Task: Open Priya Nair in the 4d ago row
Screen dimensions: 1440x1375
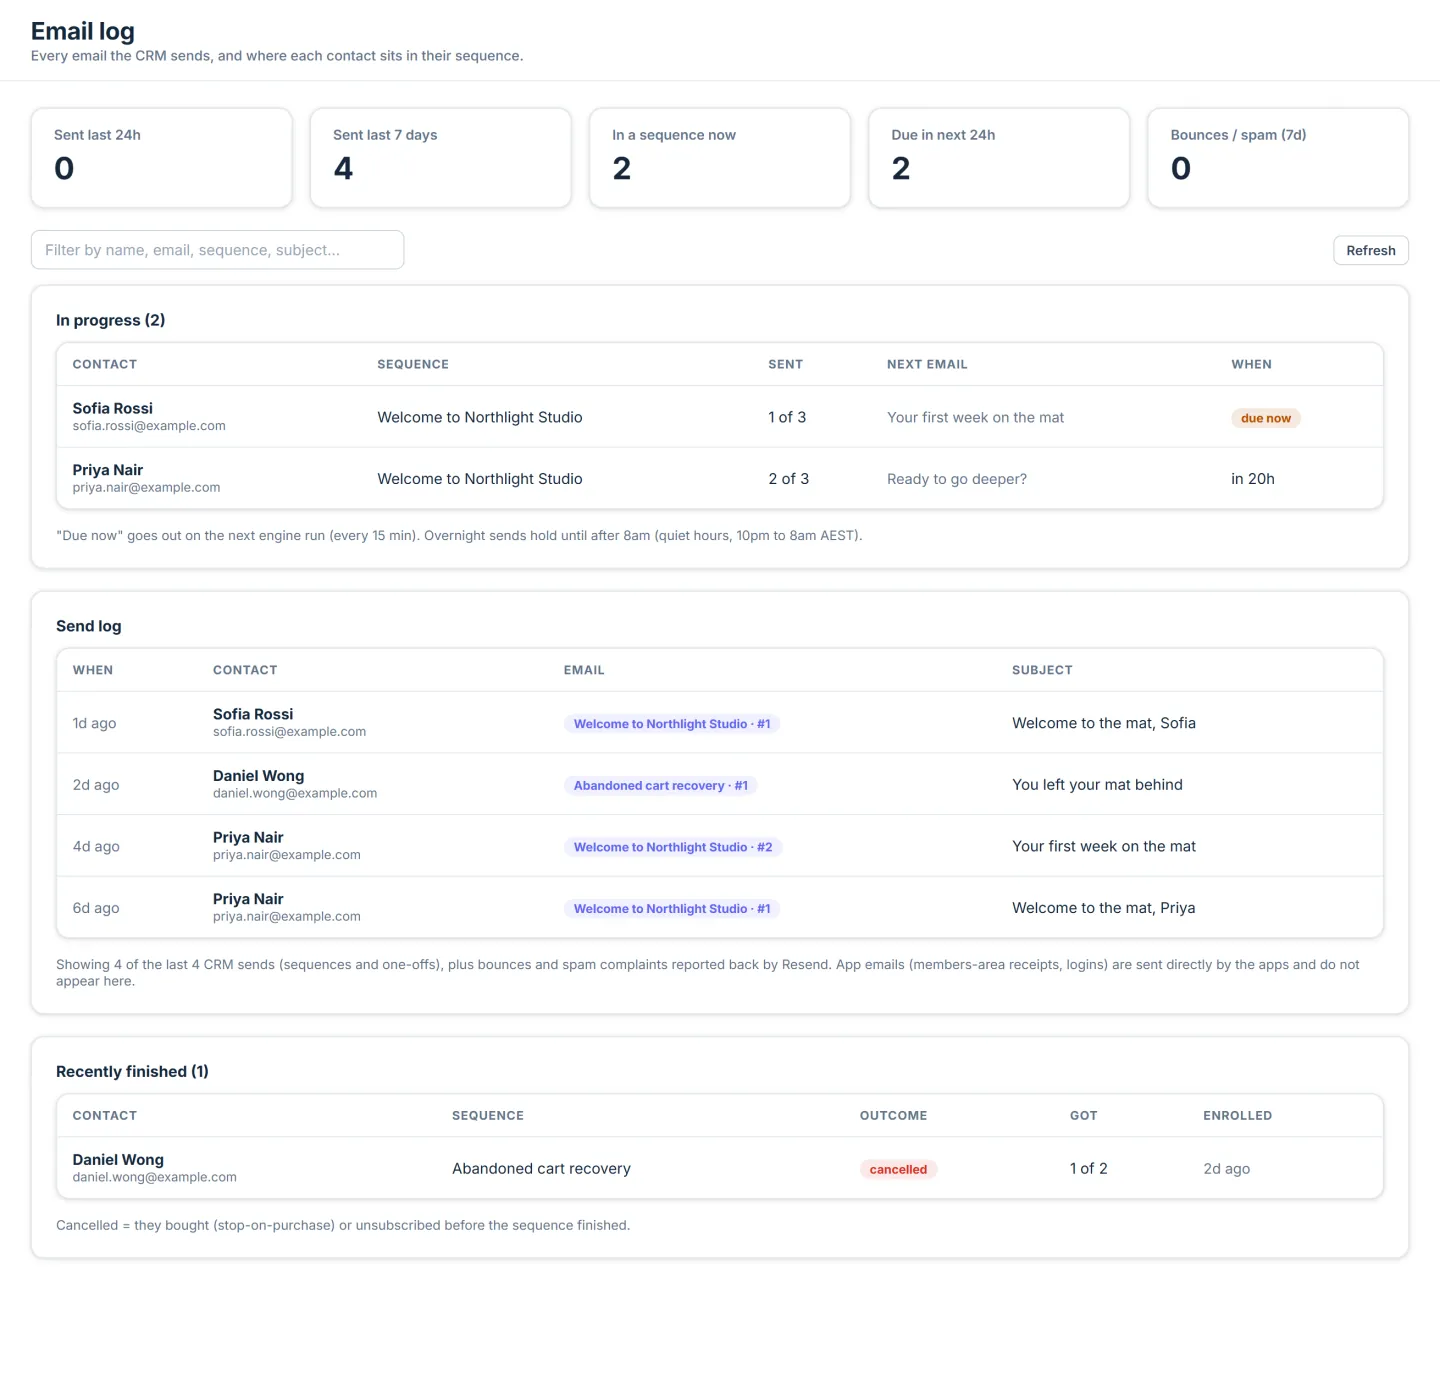Action: coord(248,838)
